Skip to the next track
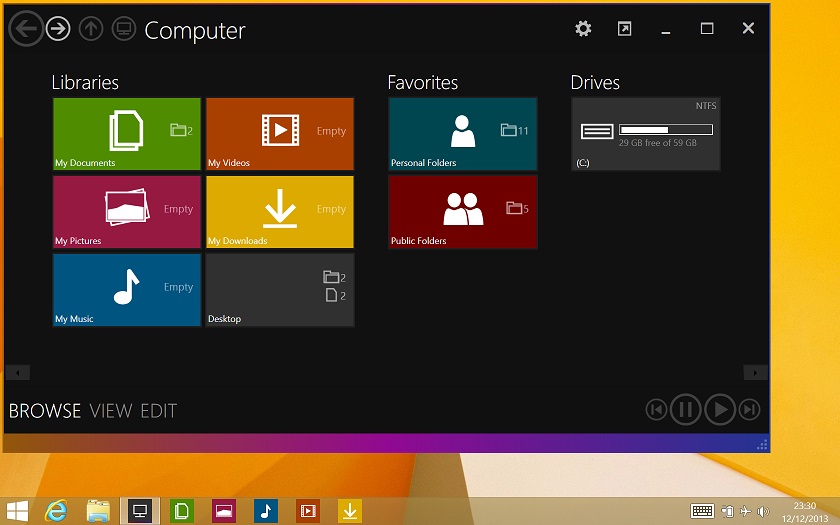Viewport: 840px width, 525px height. [749, 410]
